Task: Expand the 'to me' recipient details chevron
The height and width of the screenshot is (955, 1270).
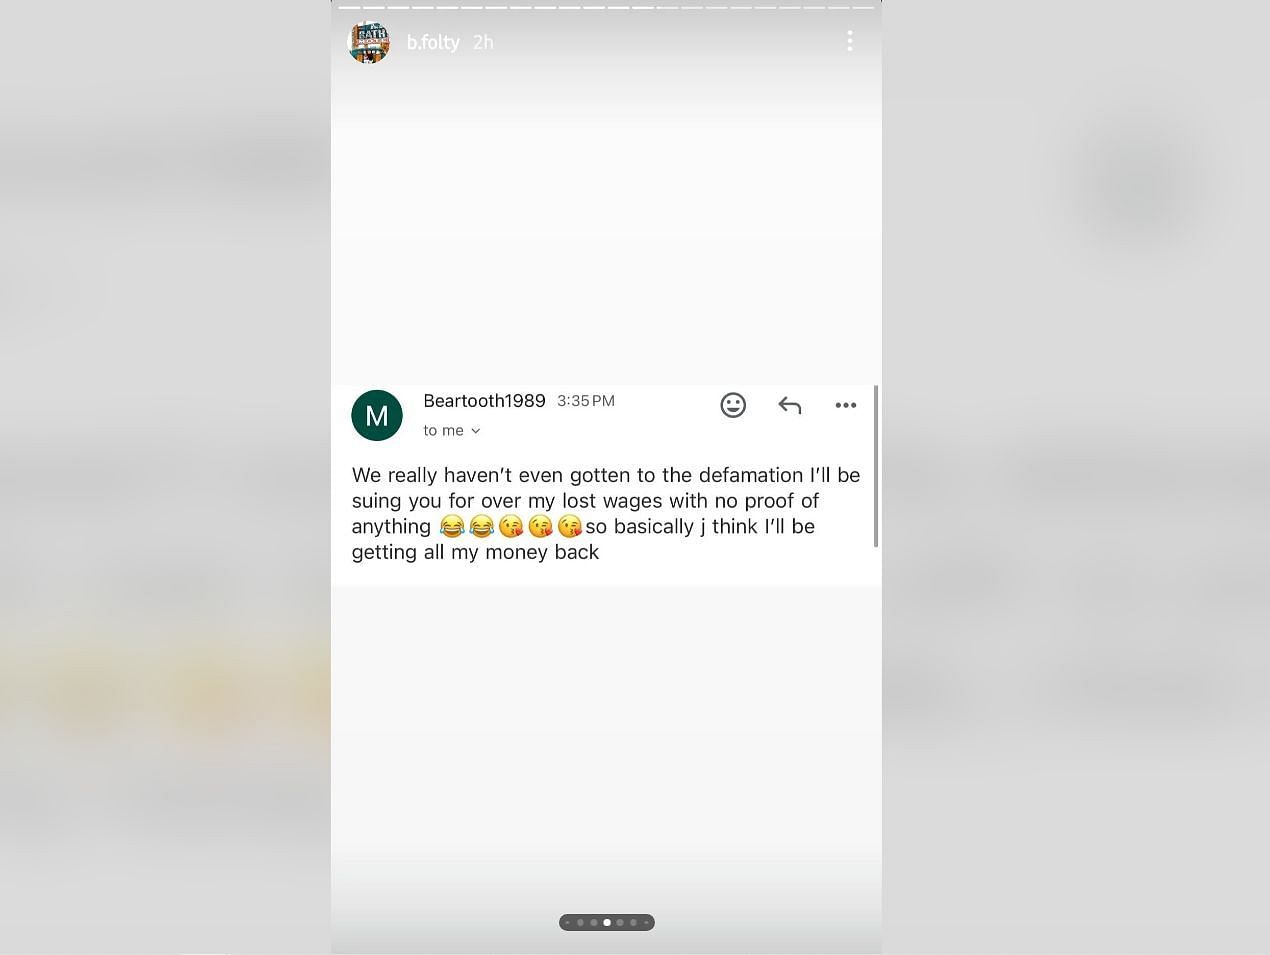Action: click(475, 431)
